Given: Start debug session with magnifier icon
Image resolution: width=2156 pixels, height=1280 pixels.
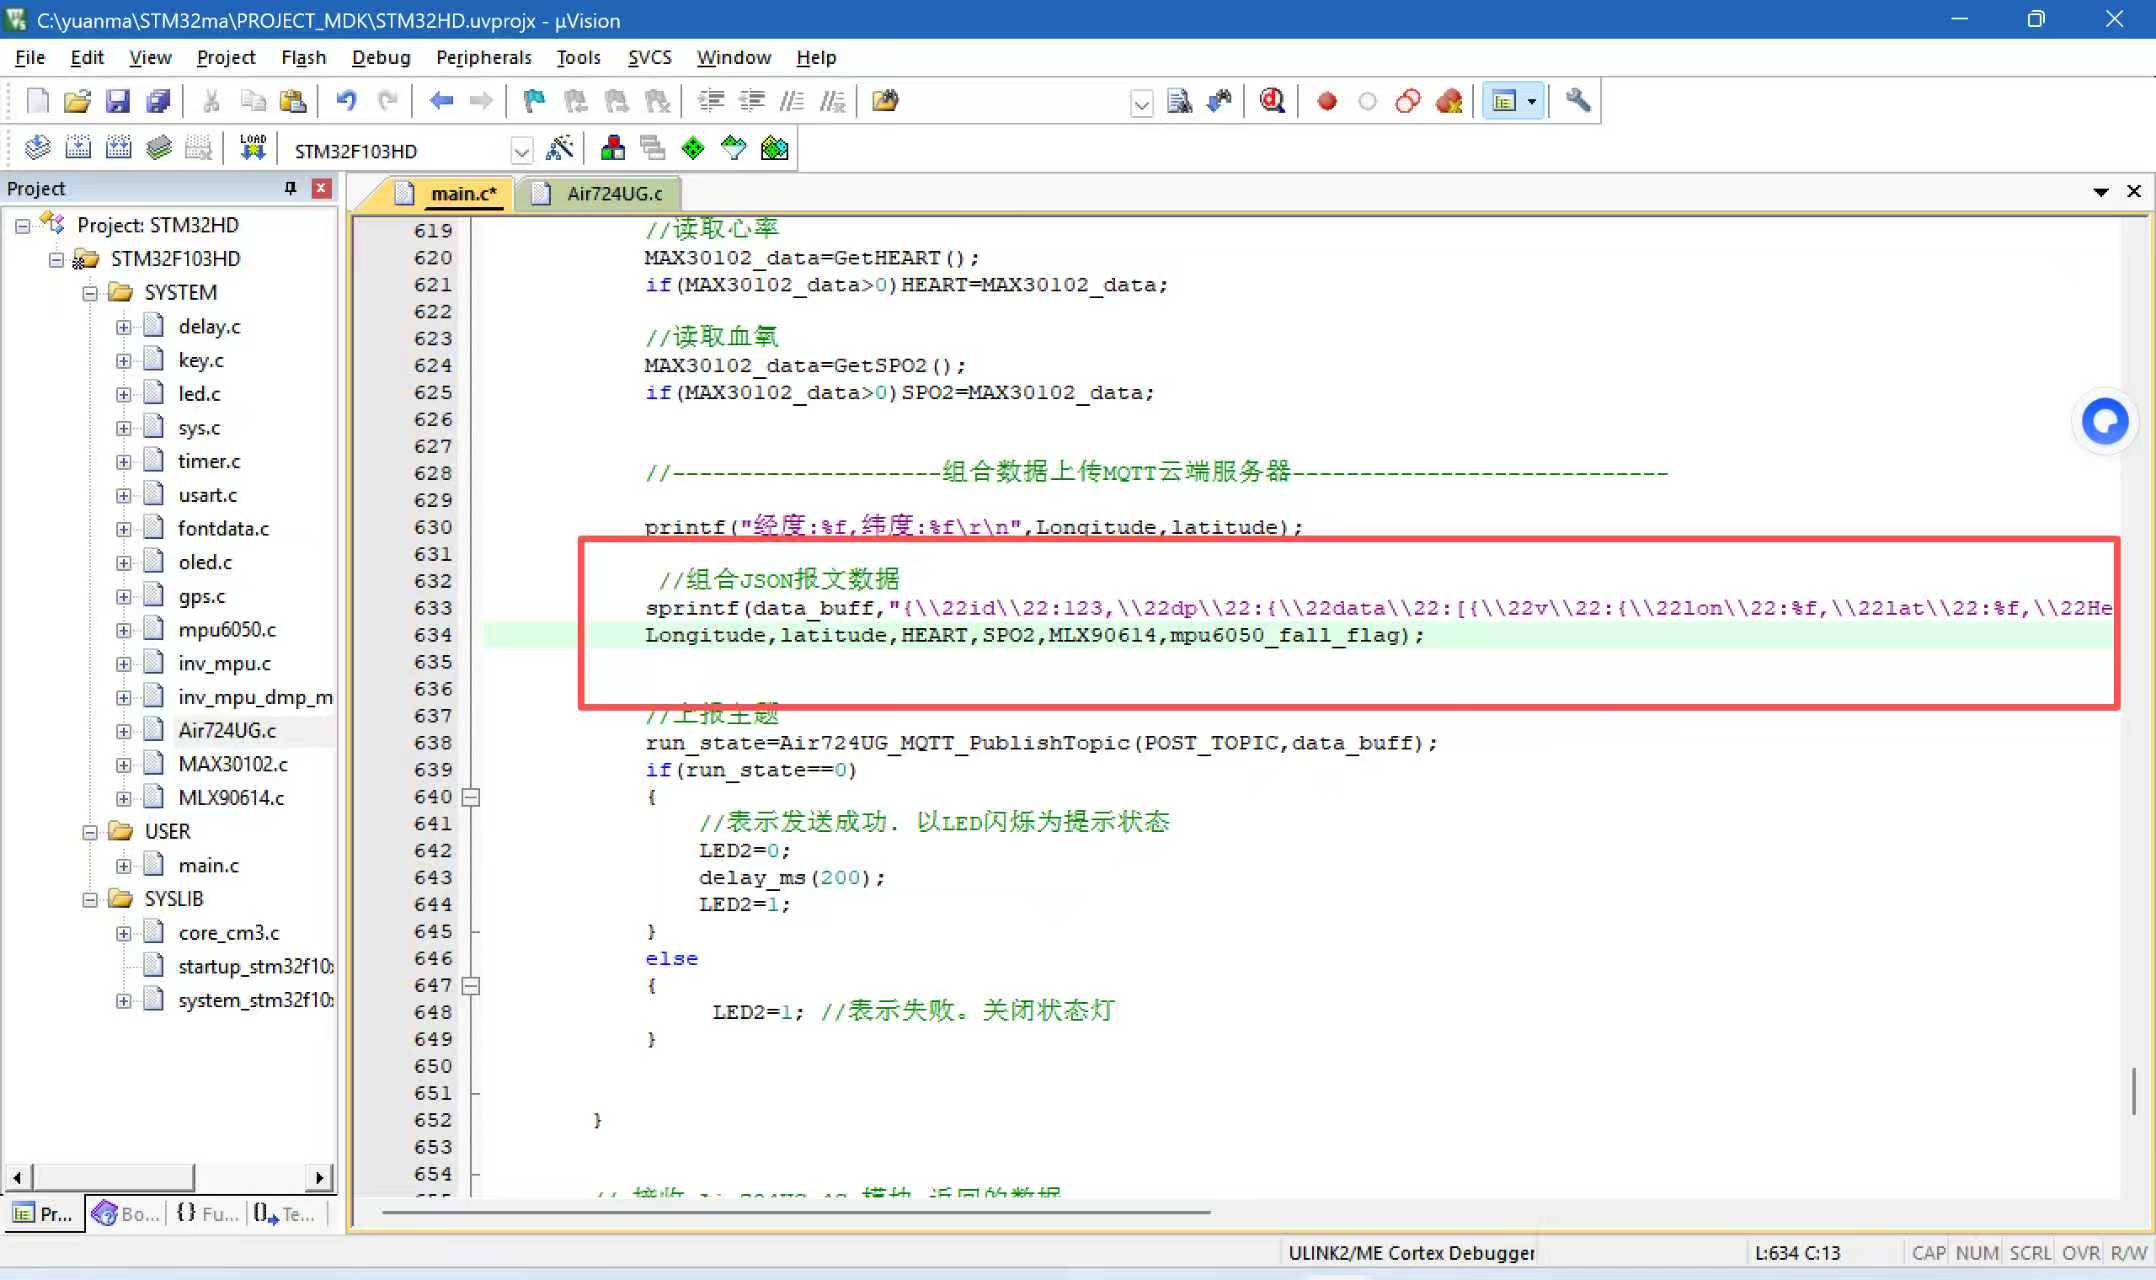Looking at the screenshot, I should point(1272,101).
